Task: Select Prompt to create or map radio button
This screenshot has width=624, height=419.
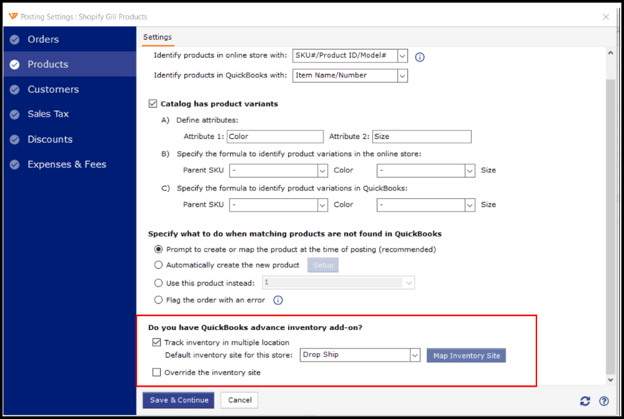Action: [x=158, y=249]
